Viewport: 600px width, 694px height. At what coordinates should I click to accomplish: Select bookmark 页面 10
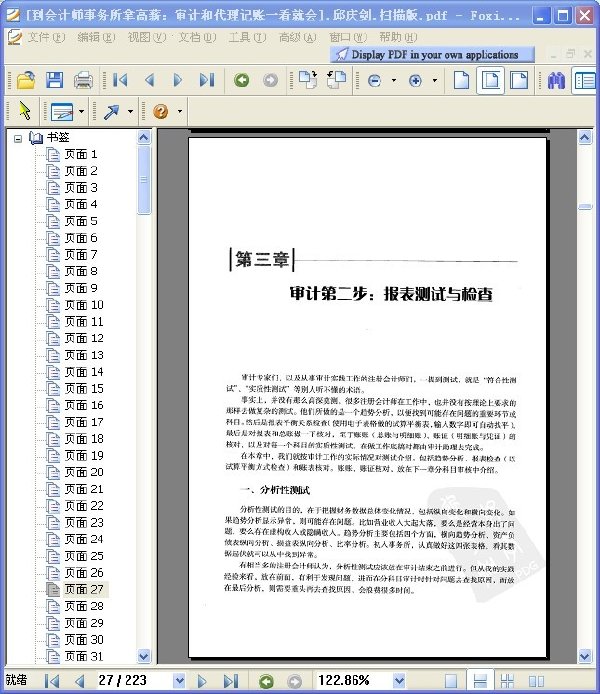(84, 305)
